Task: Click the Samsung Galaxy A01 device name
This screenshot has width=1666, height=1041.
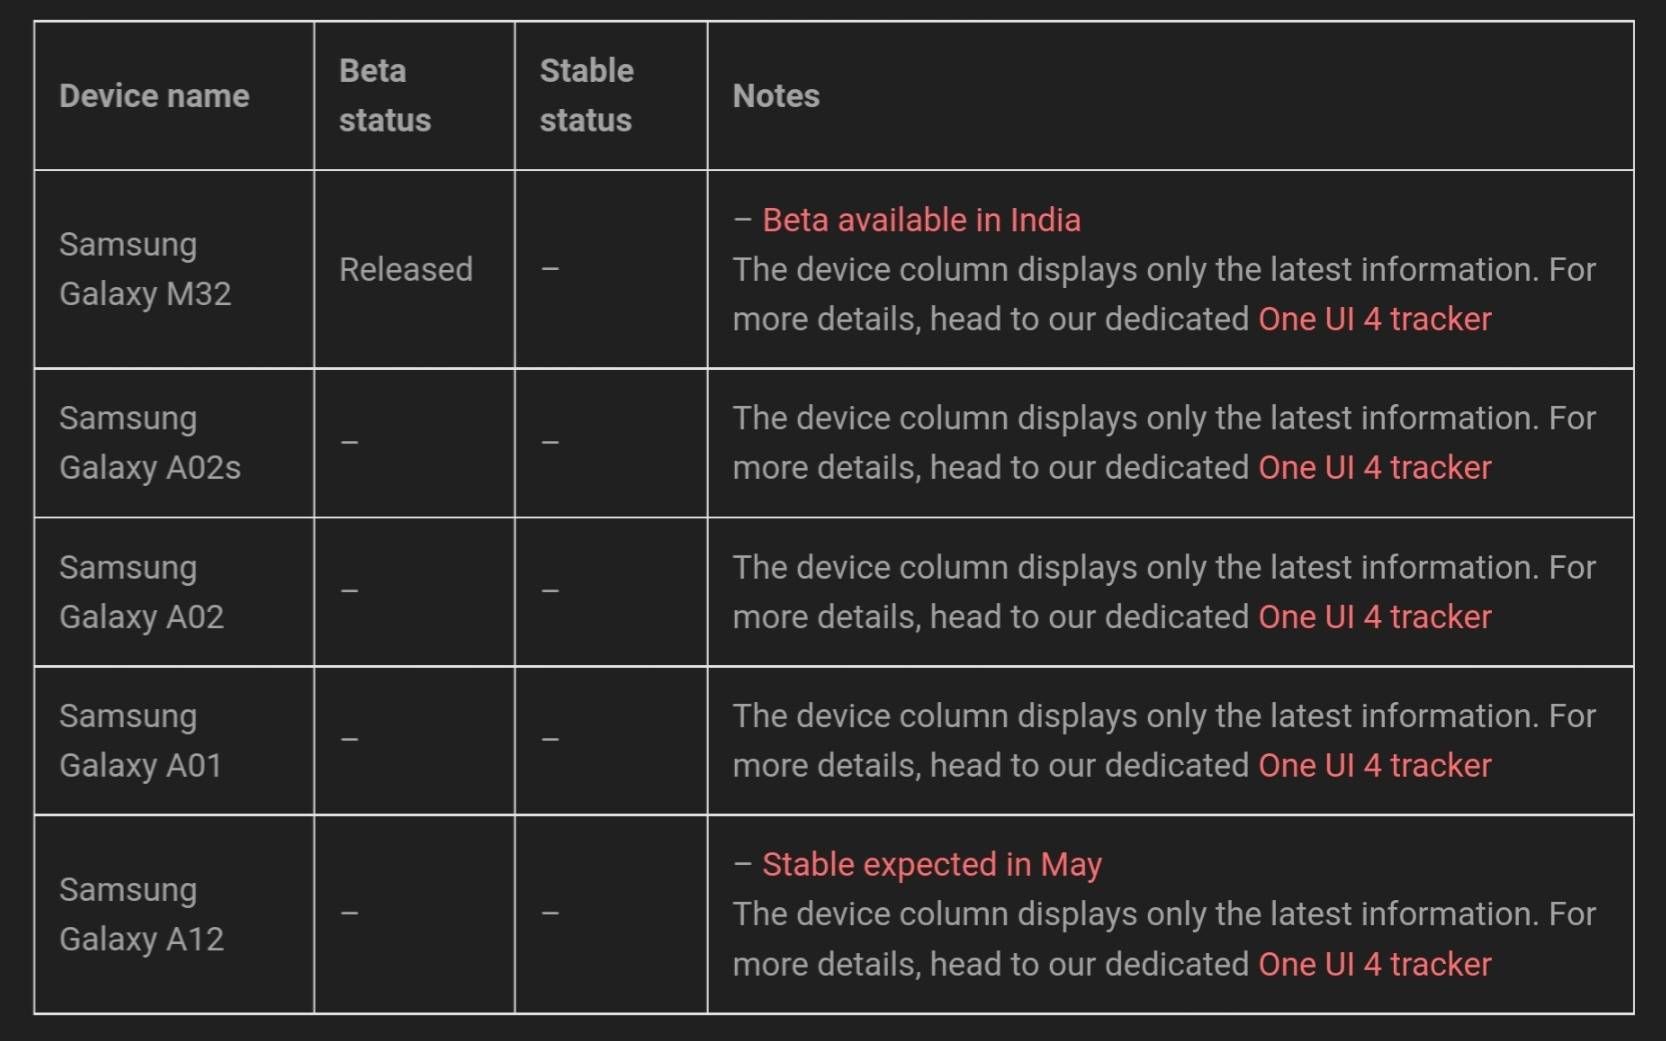Action: pyautogui.click(x=140, y=741)
